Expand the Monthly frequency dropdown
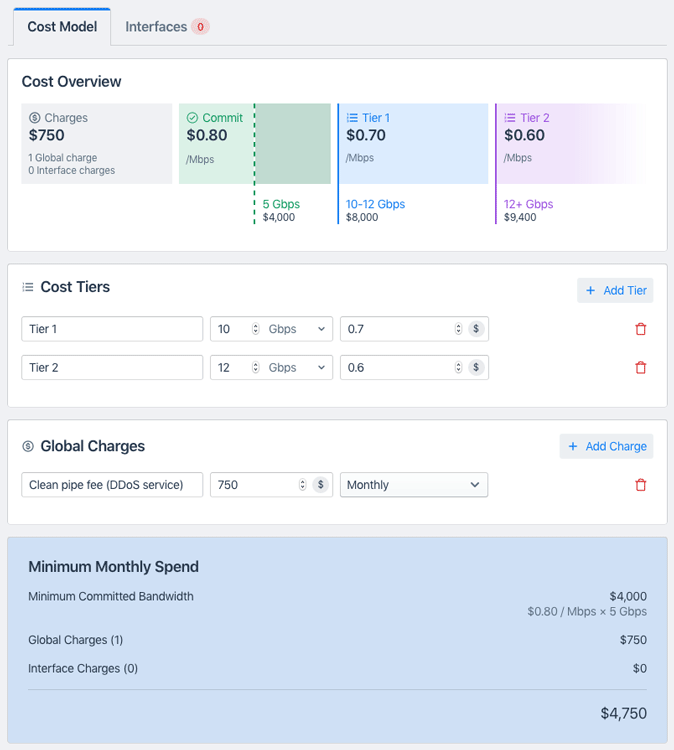 (x=413, y=485)
